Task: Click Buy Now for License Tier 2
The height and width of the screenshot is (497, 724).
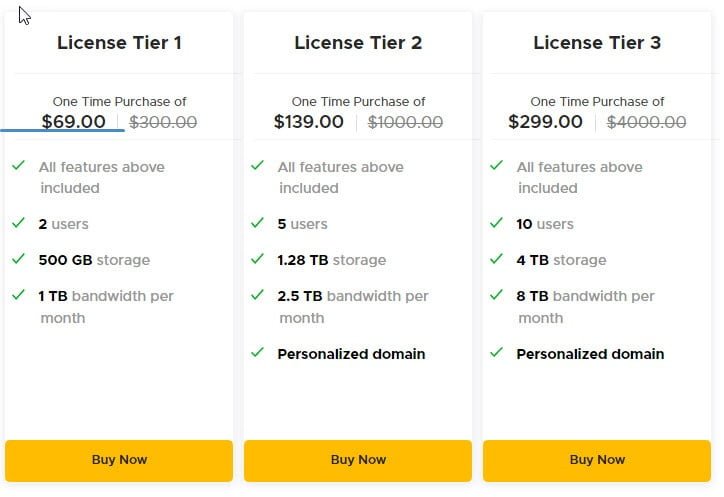Action: coord(358,461)
